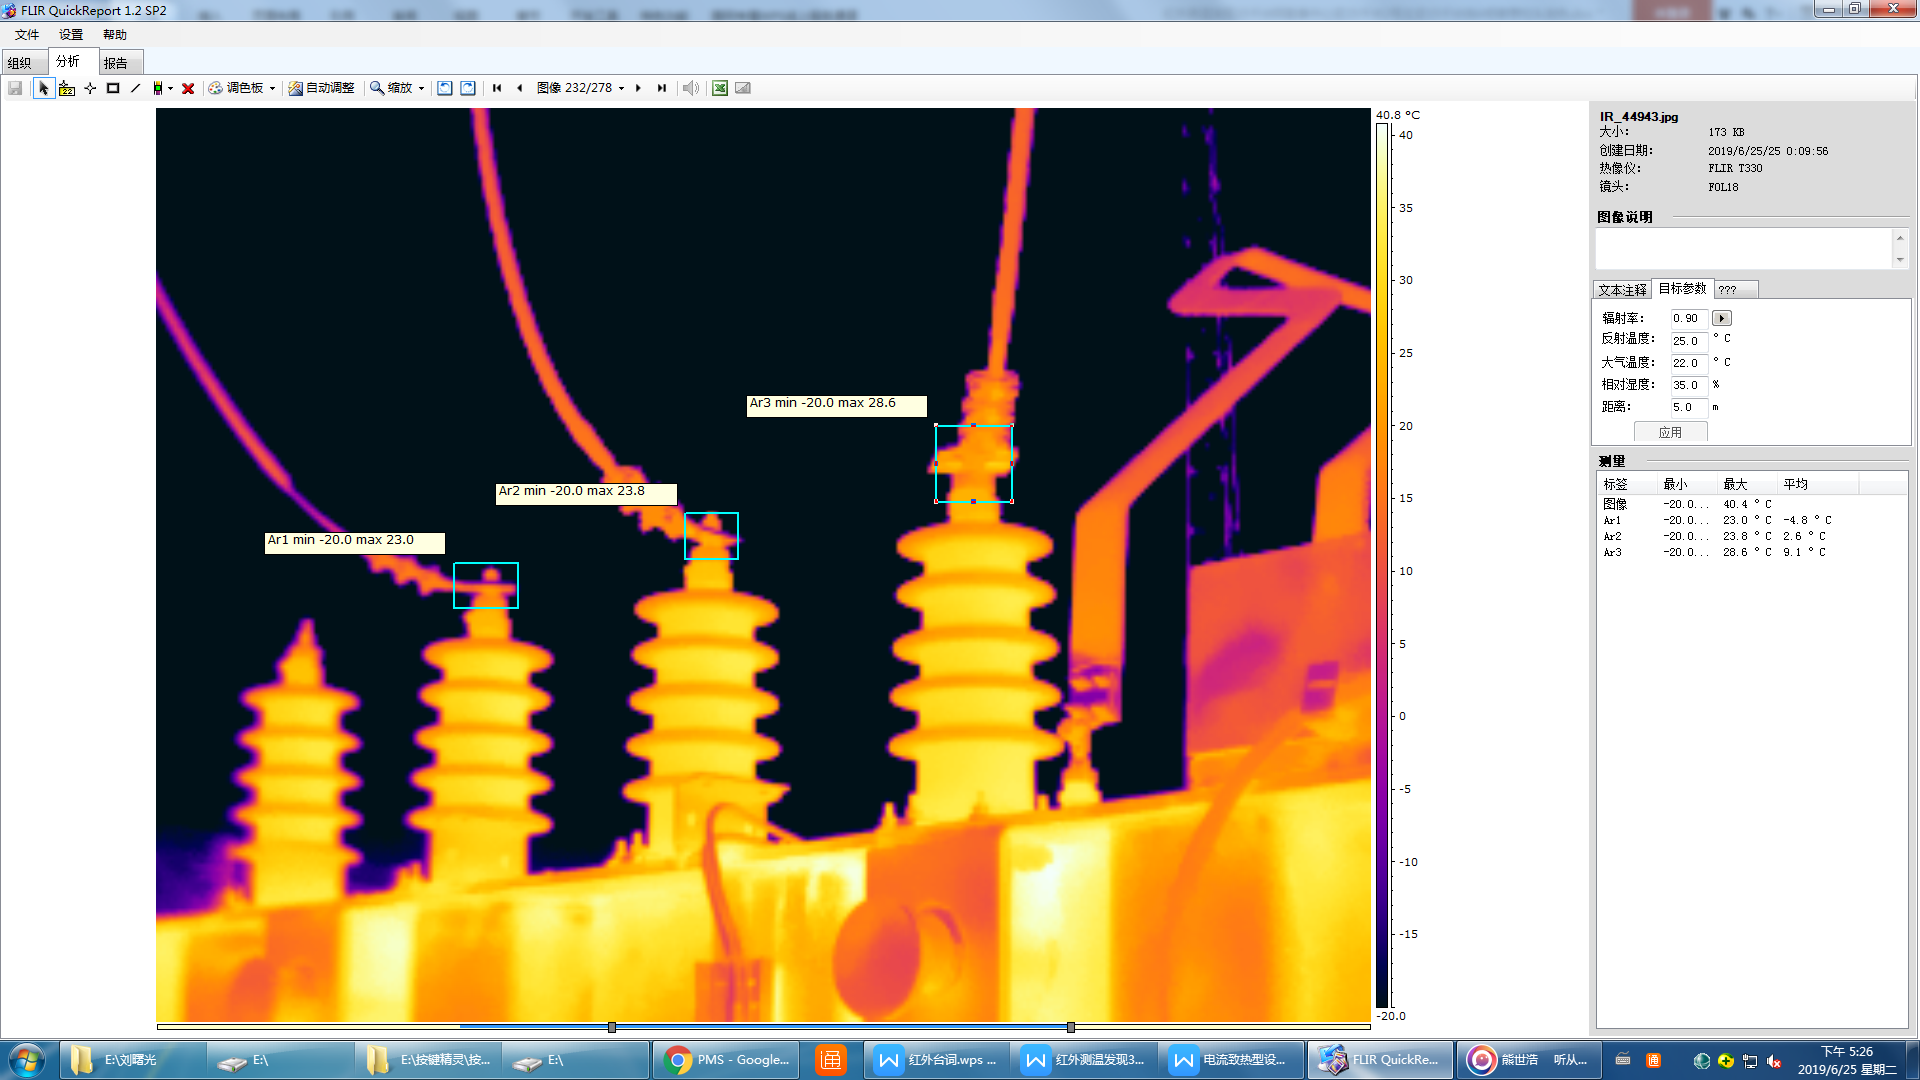Viewport: 1920px width, 1080px height.
Task: Open the 目标参数 tab
Action: pyautogui.click(x=1682, y=288)
